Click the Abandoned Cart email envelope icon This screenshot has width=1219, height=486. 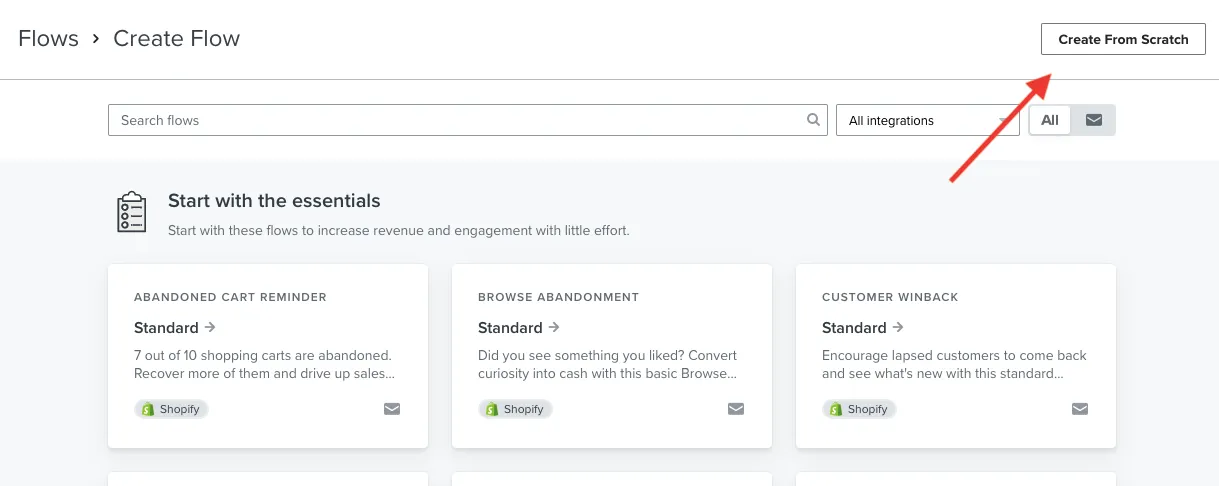pyautogui.click(x=392, y=409)
